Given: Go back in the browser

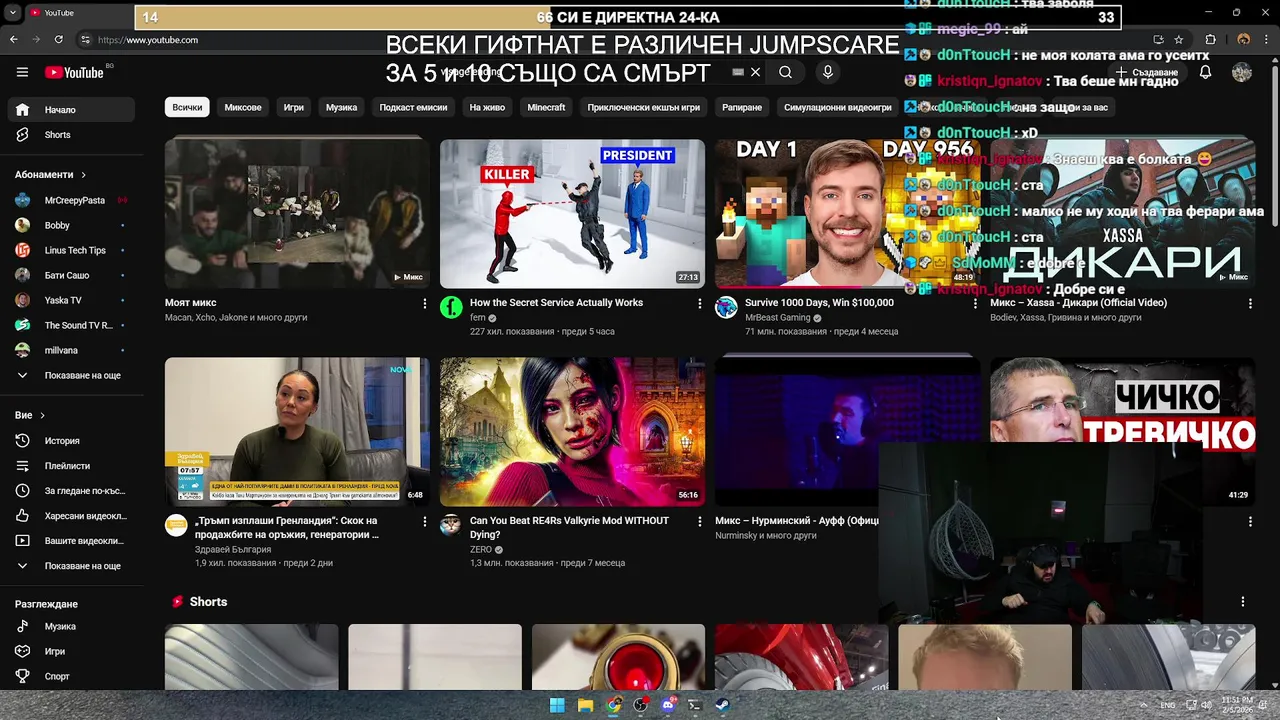Looking at the screenshot, I should coord(13,39).
